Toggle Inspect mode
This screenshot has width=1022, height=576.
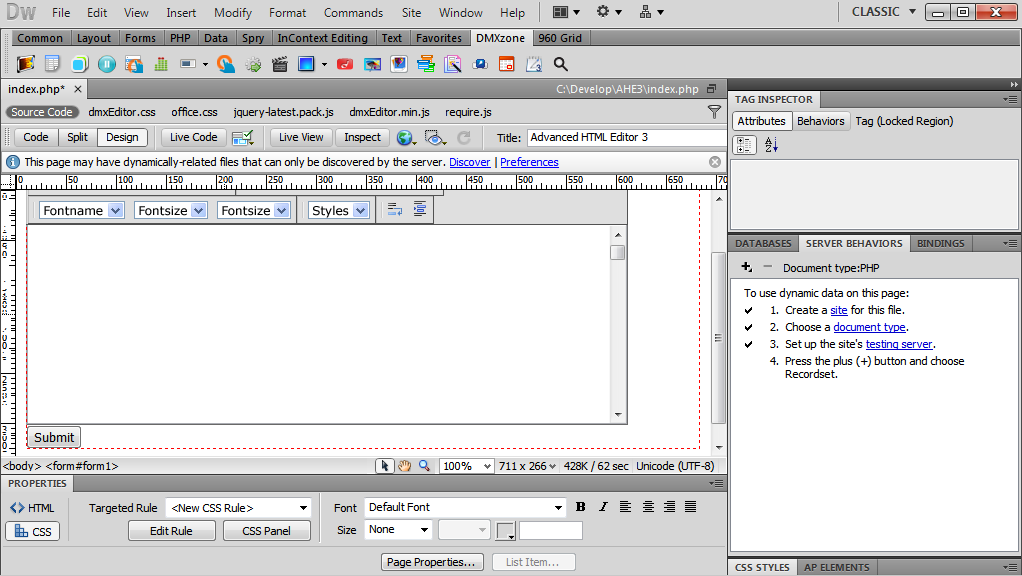click(362, 137)
